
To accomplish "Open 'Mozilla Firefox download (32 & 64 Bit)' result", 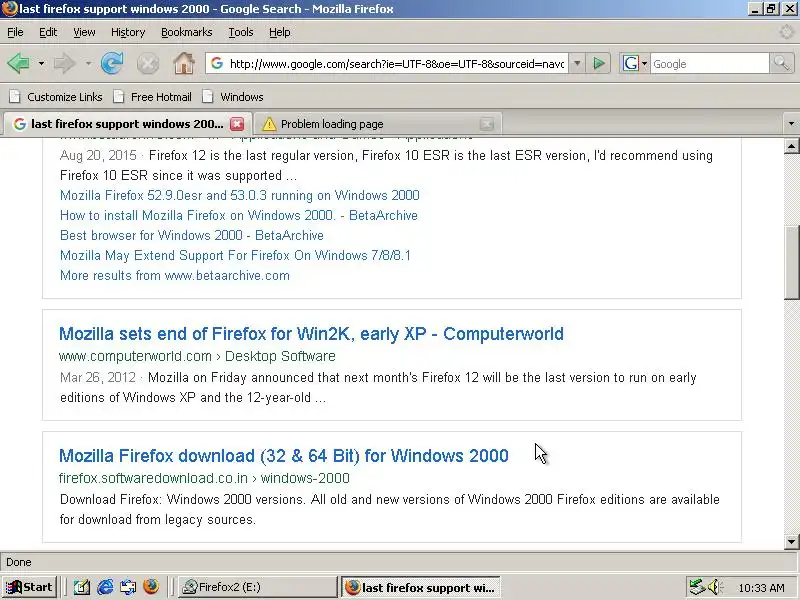I will click(284, 456).
